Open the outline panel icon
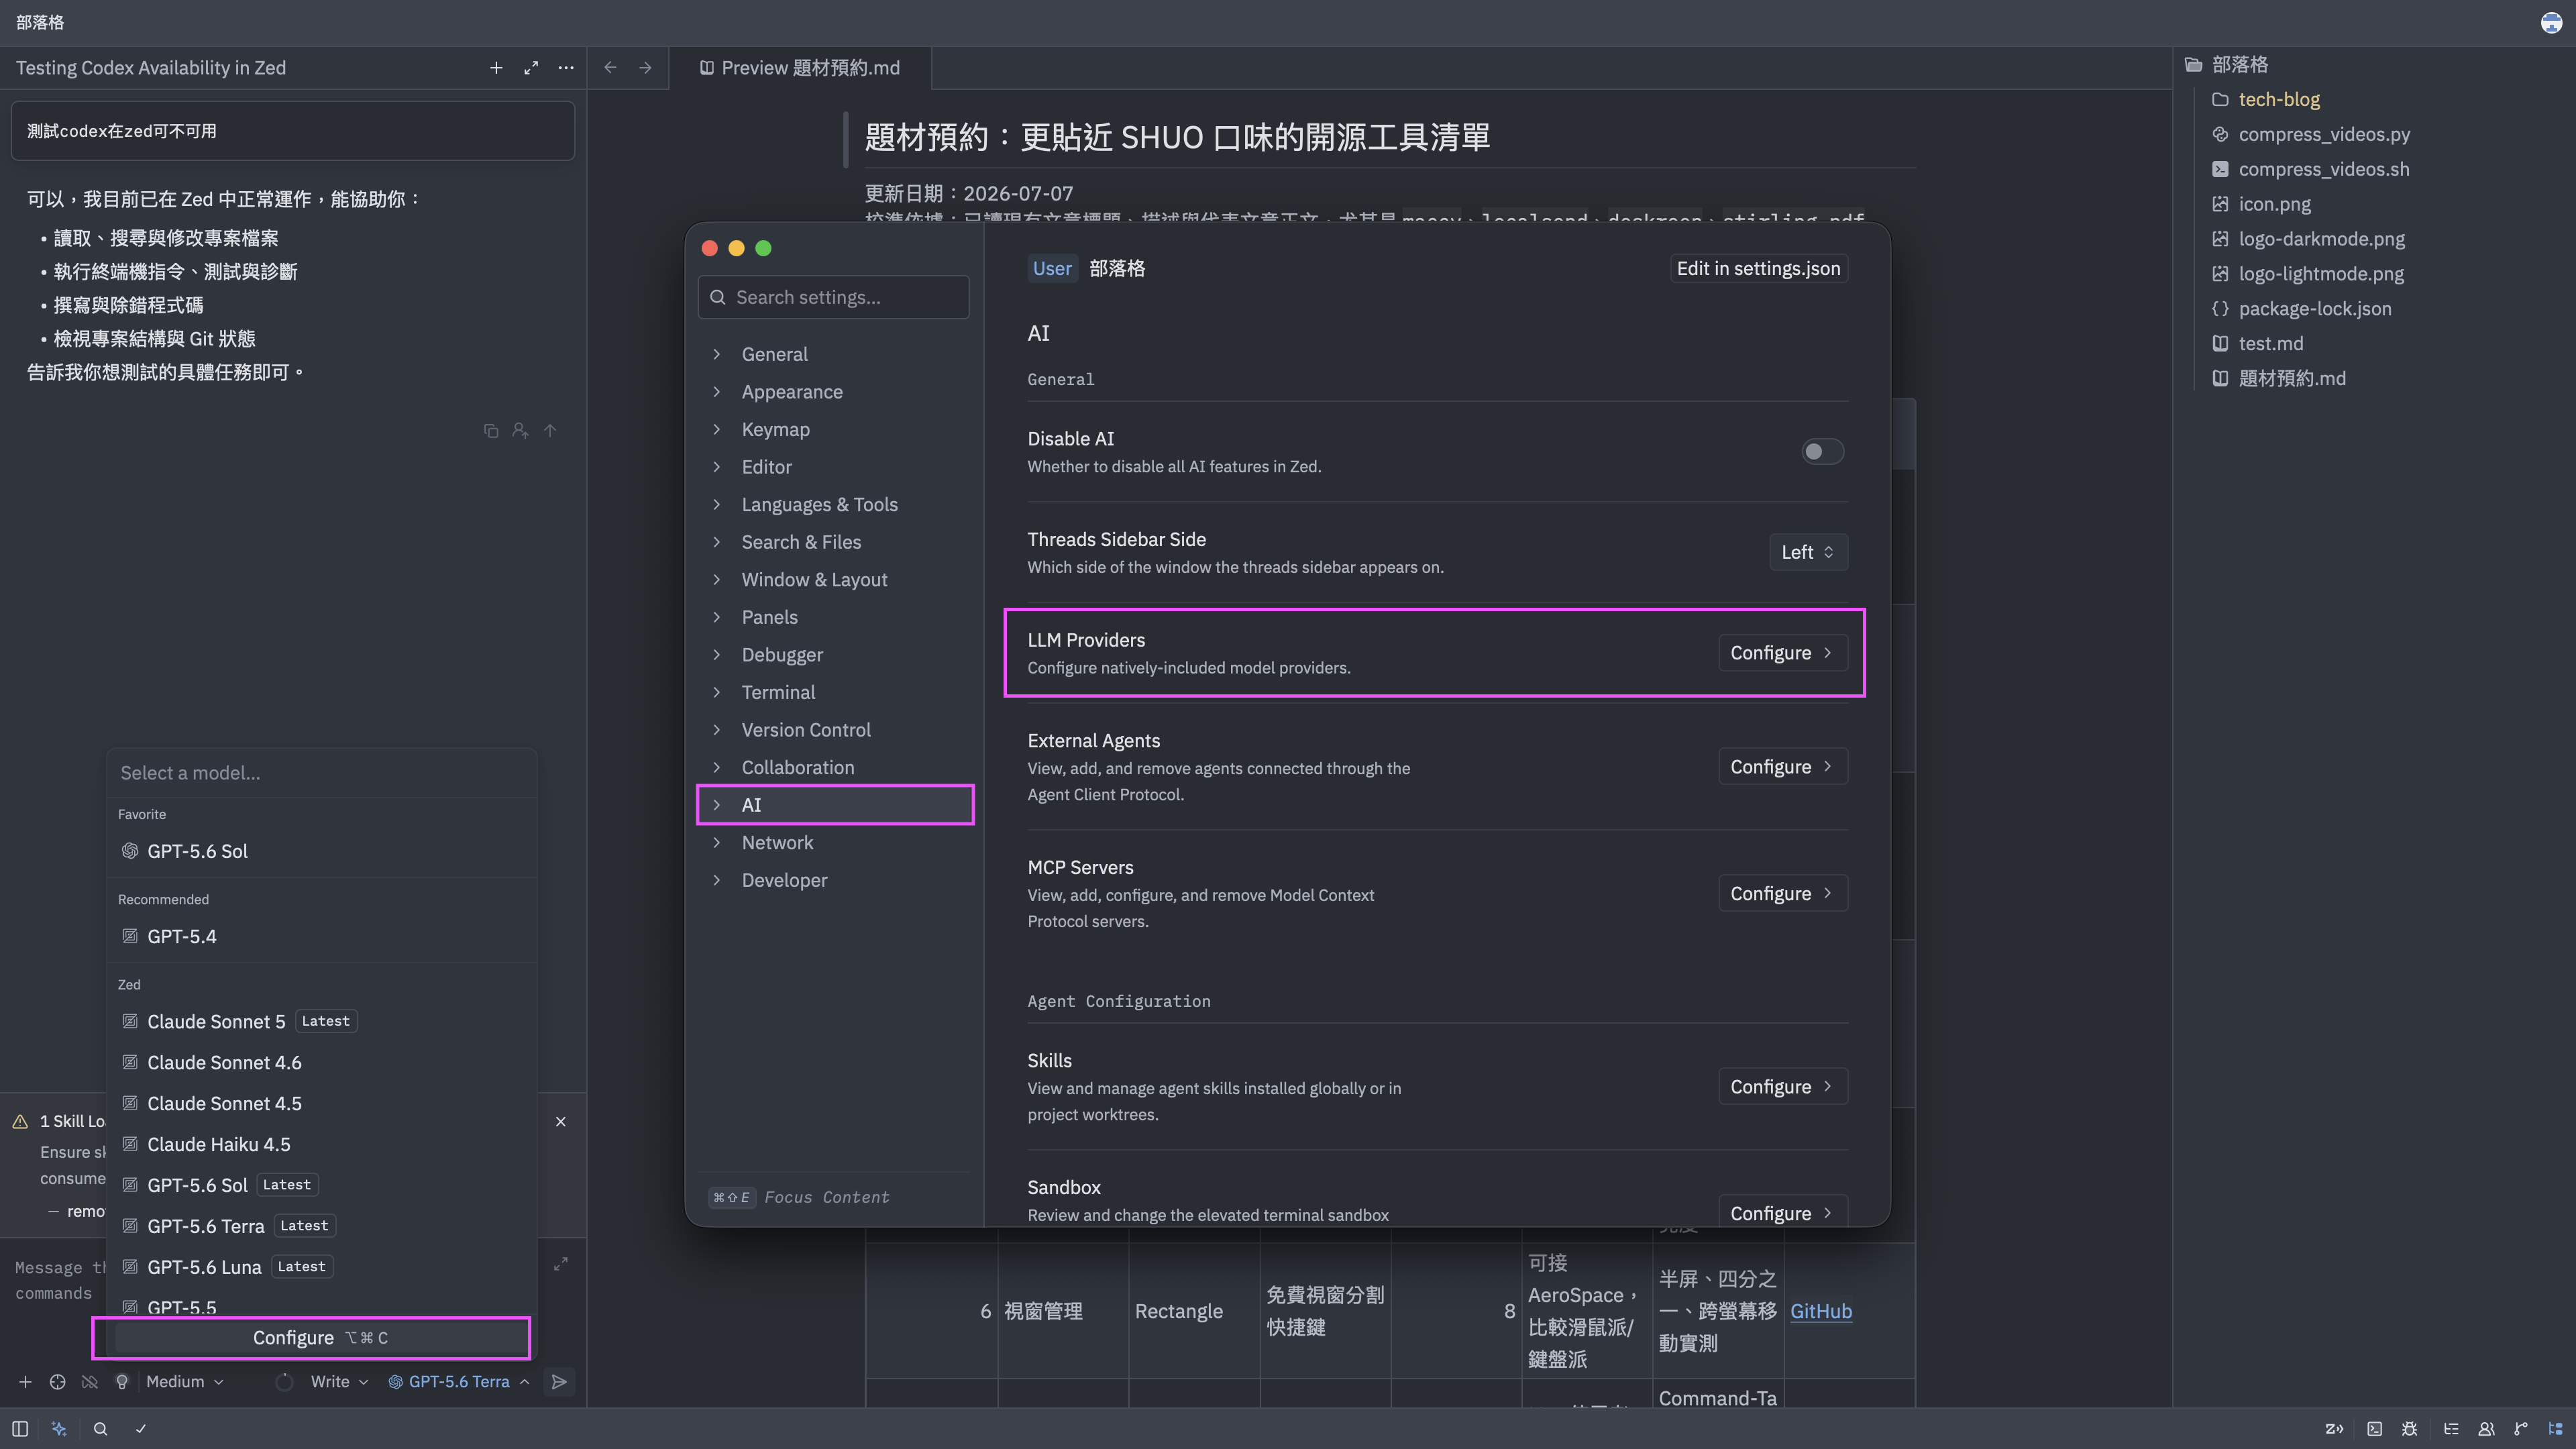The height and width of the screenshot is (1449, 2576). tap(2451, 1429)
